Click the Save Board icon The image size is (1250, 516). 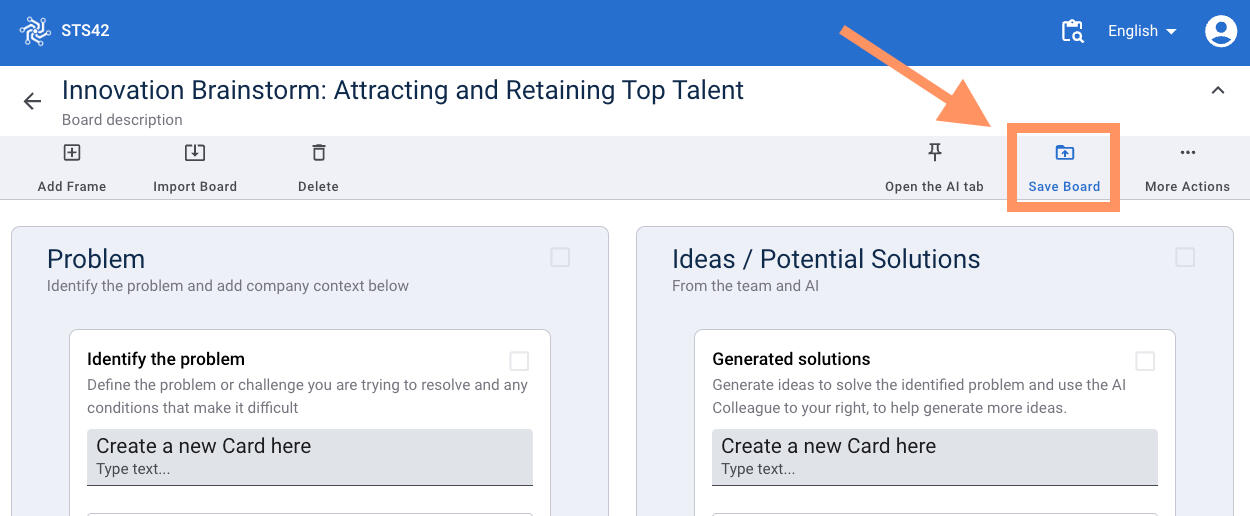pyautogui.click(x=1064, y=153)
